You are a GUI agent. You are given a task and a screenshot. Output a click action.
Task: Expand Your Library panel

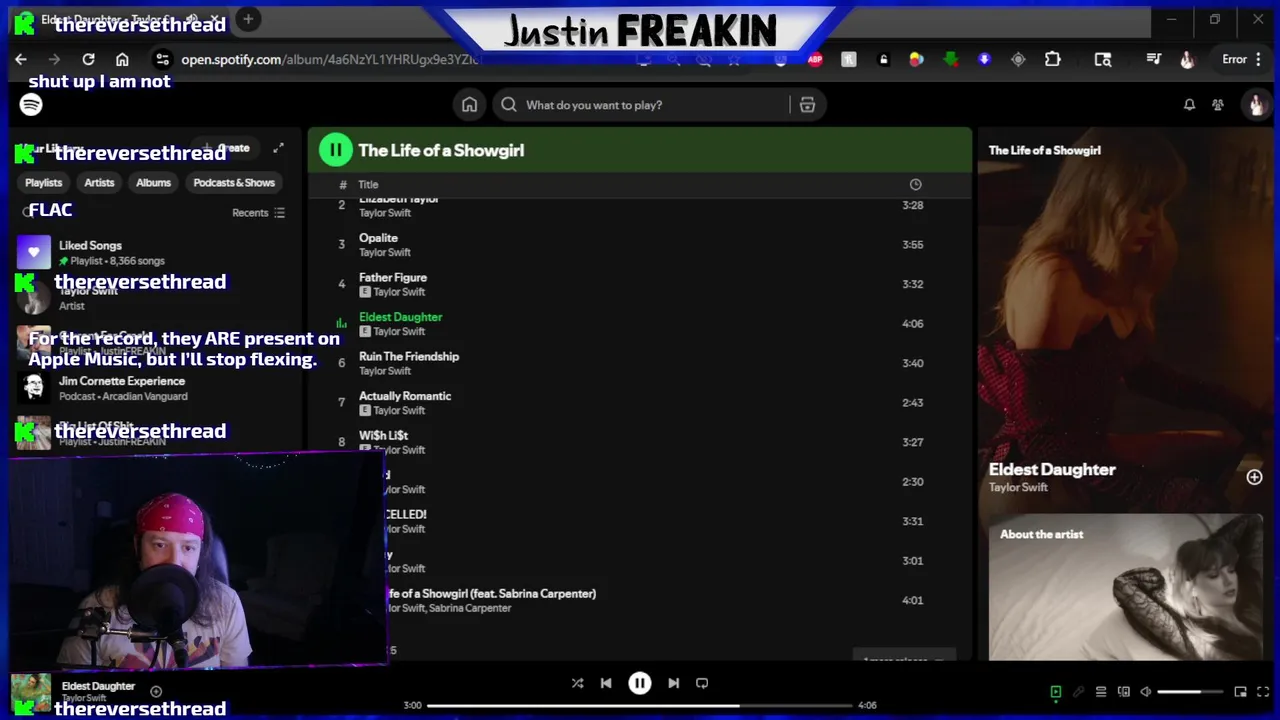tap(278, 148)
